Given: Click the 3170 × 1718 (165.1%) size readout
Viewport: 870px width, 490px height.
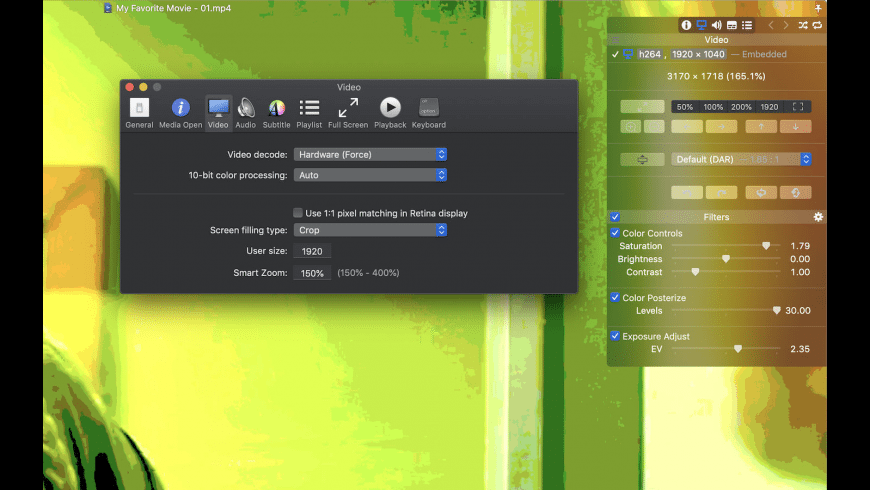Looking at the screenshot, I should [716, 76].
